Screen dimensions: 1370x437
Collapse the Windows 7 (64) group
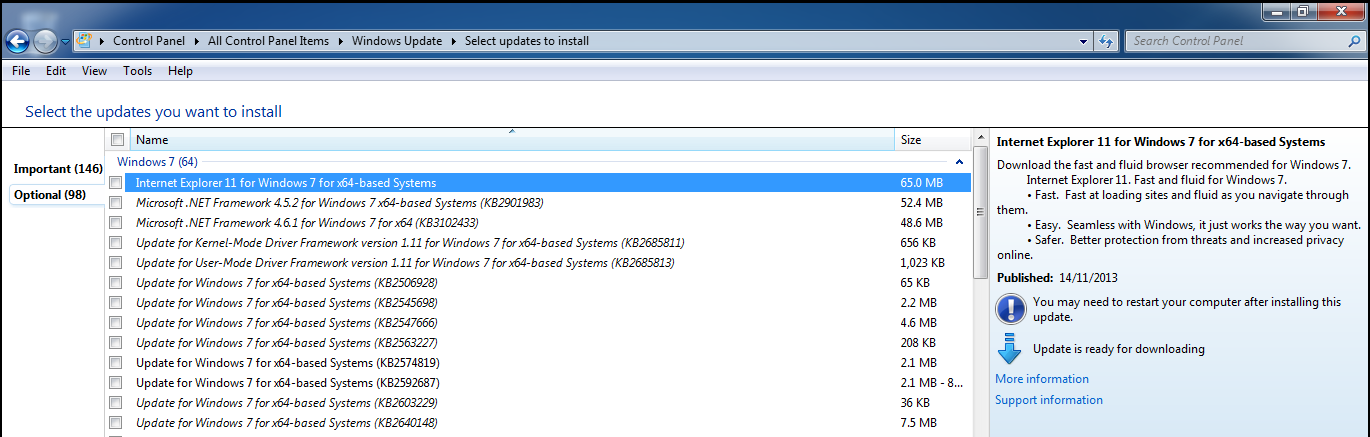(960, 161)
